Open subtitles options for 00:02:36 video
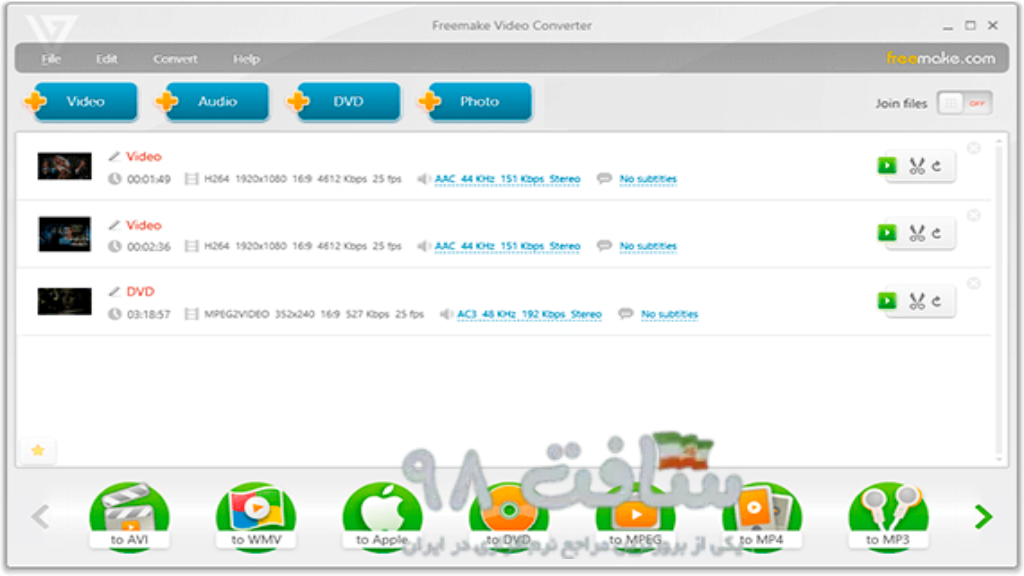The width and height of the screenshot is (1024, 576). pos(648,246)
